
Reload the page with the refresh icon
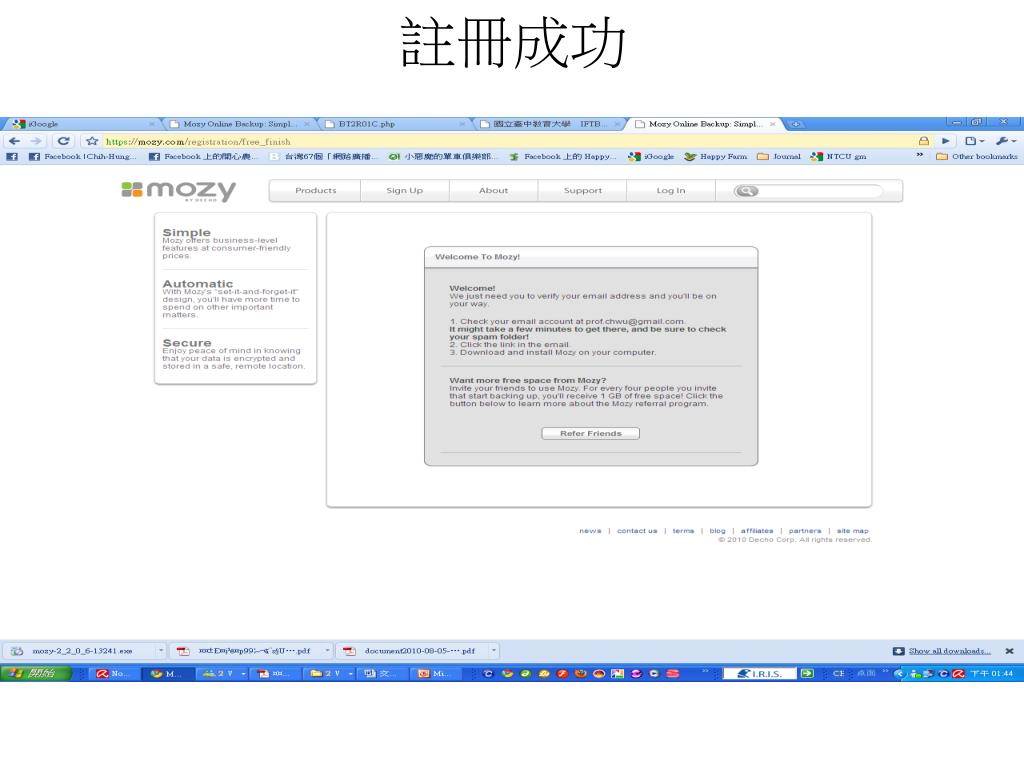click(x=63, y=141)
